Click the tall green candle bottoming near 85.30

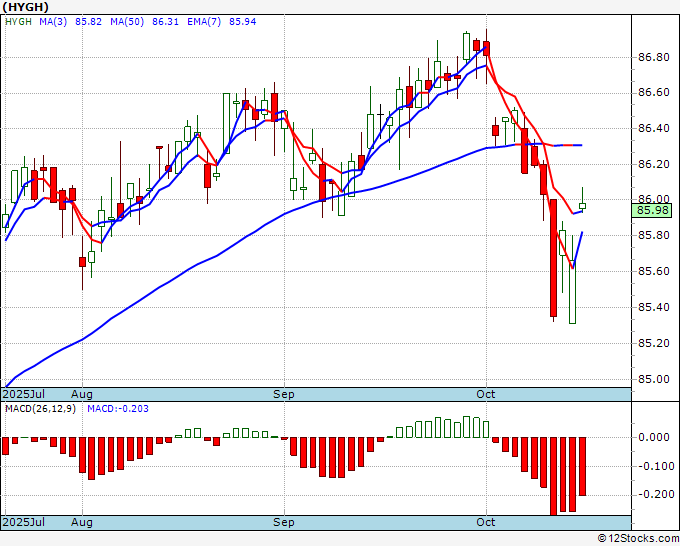click(x=572, y=291)
